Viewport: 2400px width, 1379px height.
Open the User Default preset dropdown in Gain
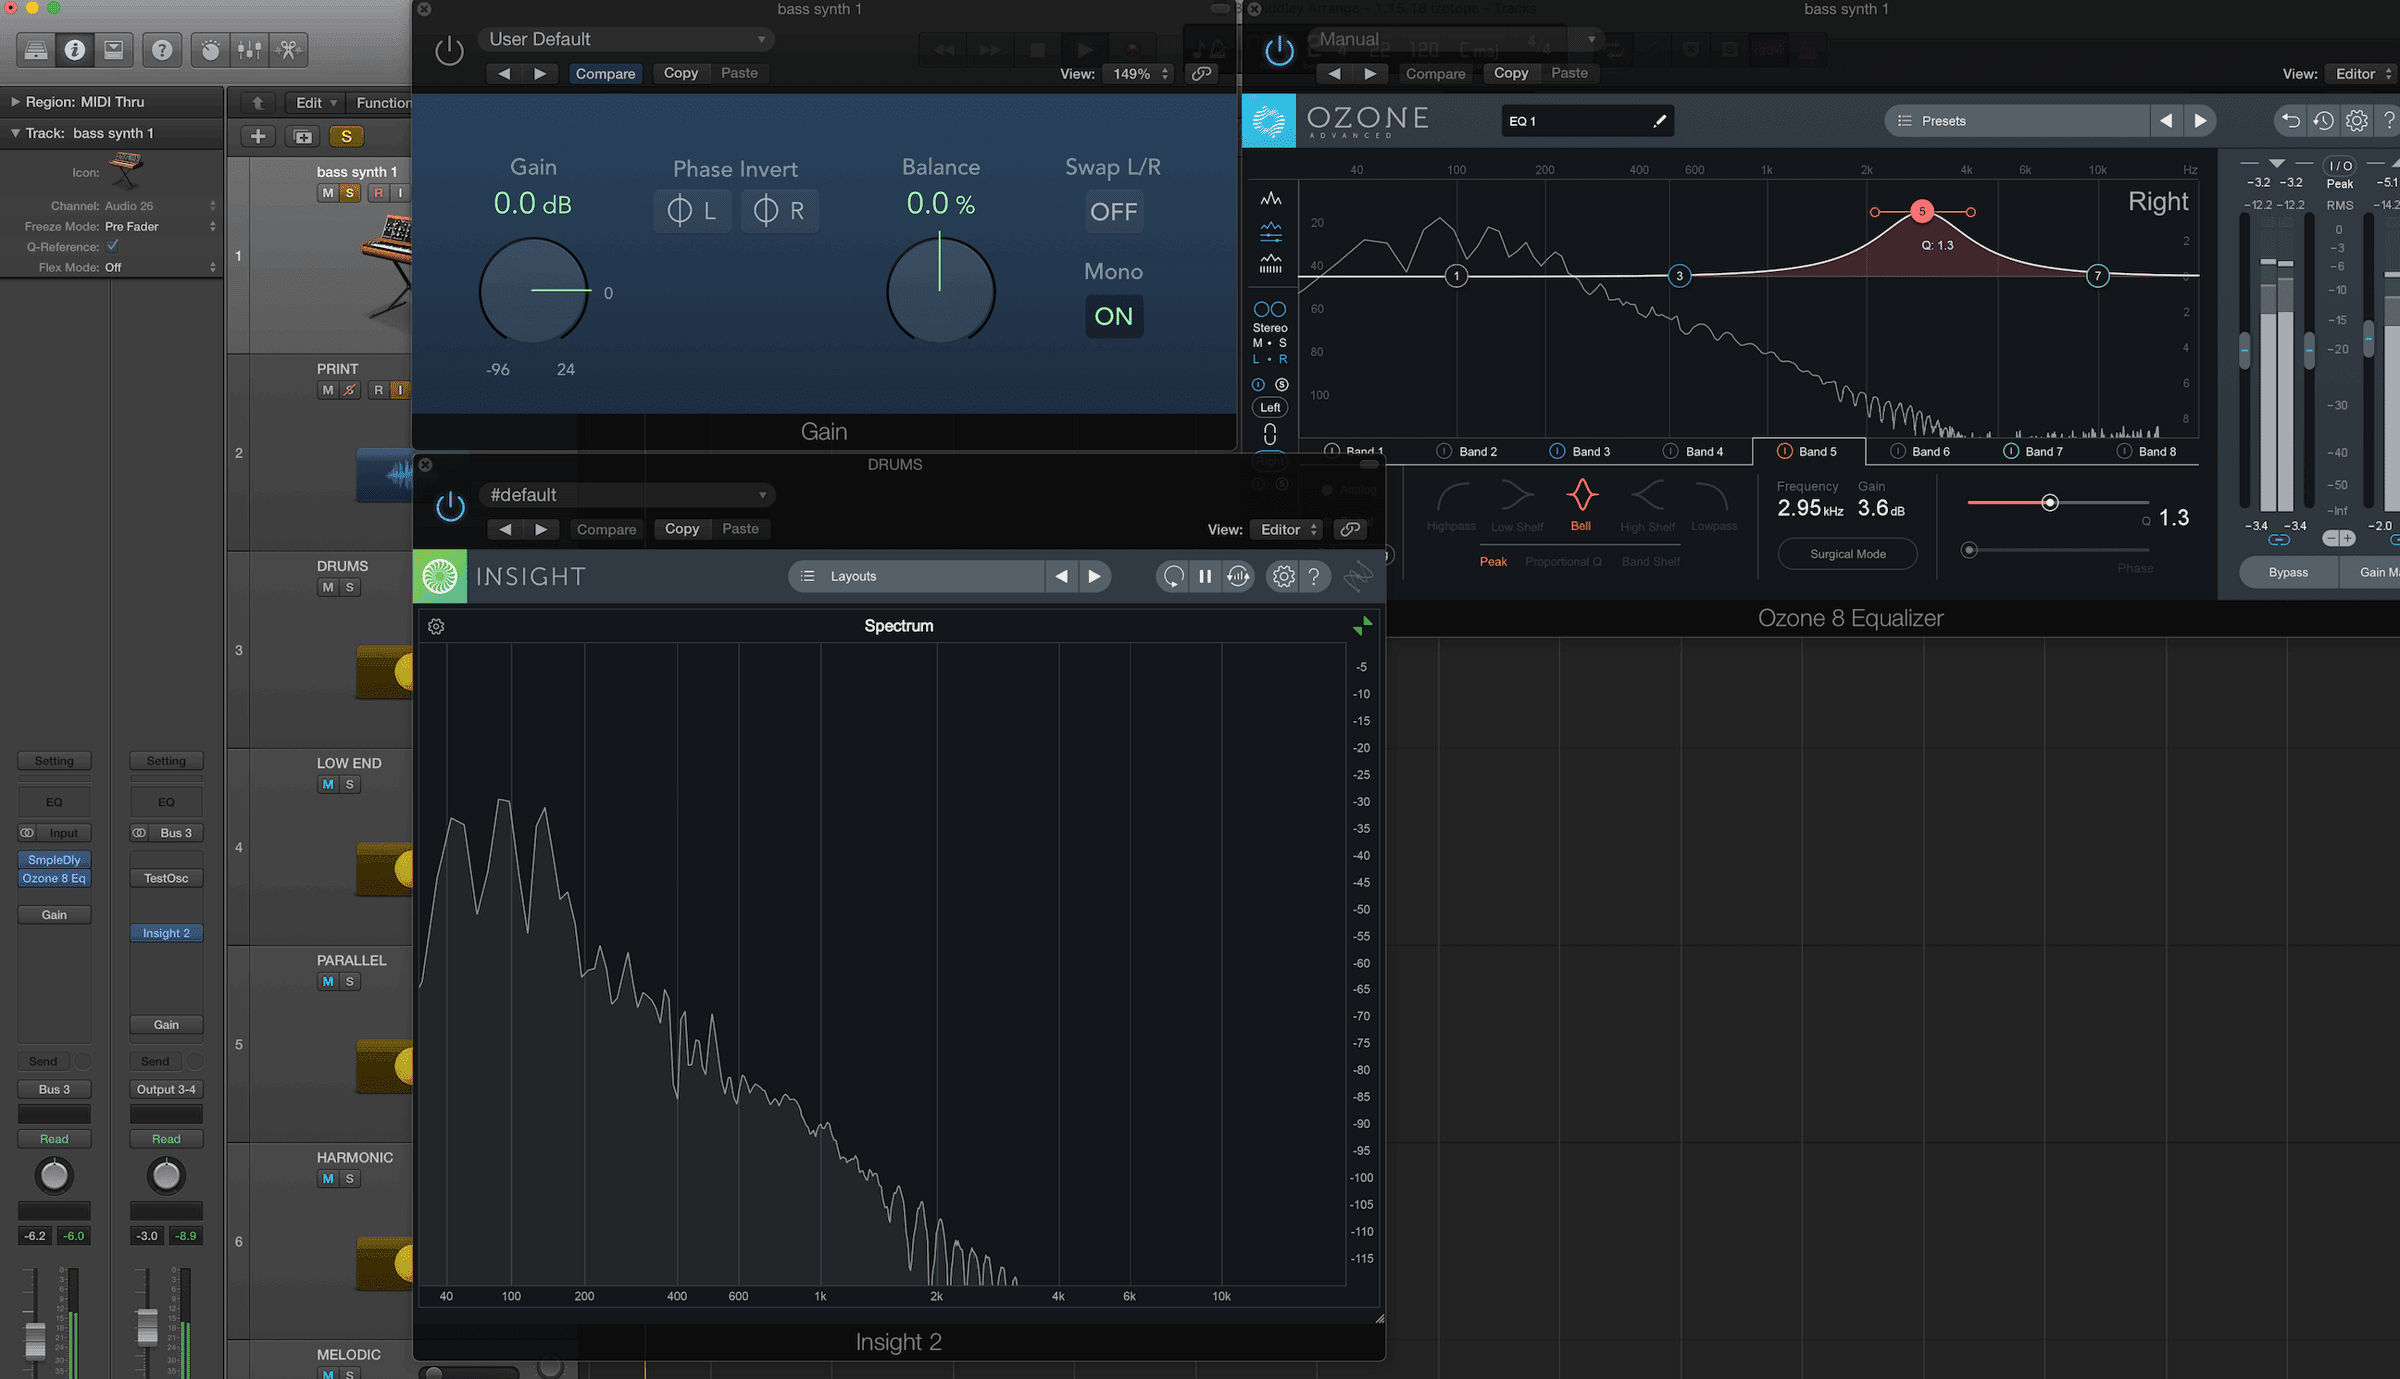[x=627, y=39]
